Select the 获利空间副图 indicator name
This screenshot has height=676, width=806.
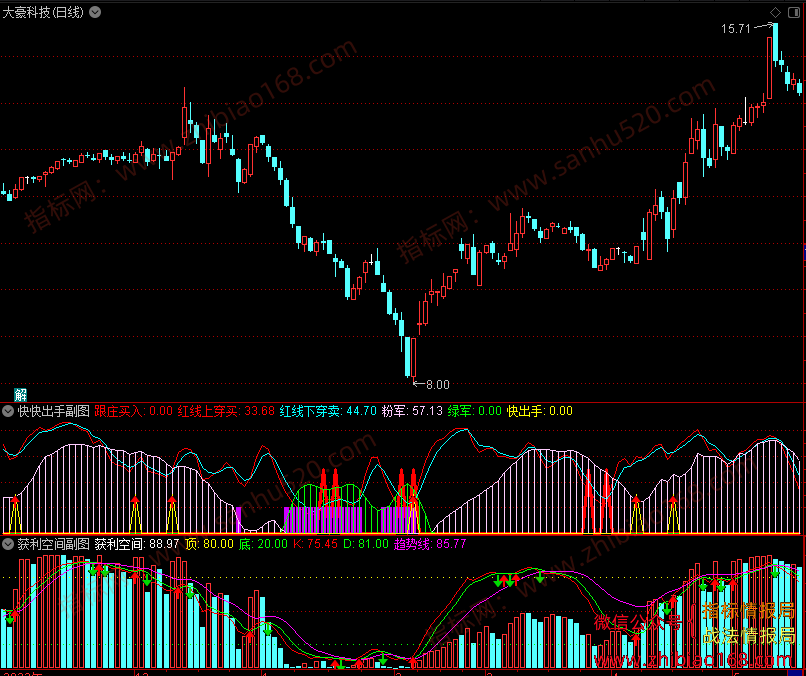pyautogui.click(x=53, y=544)
